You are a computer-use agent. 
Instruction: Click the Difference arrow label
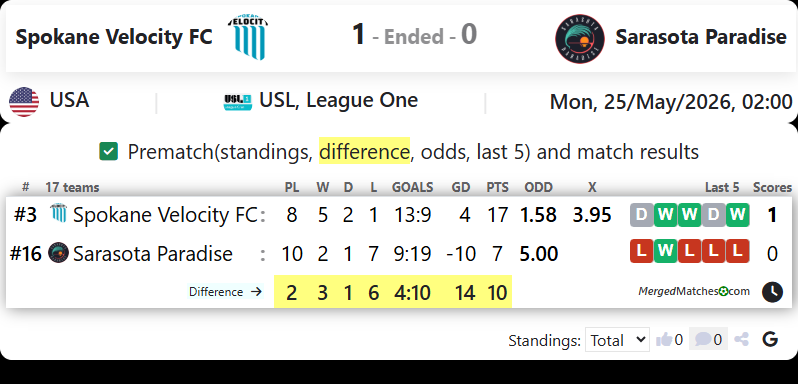coord(225,292)
